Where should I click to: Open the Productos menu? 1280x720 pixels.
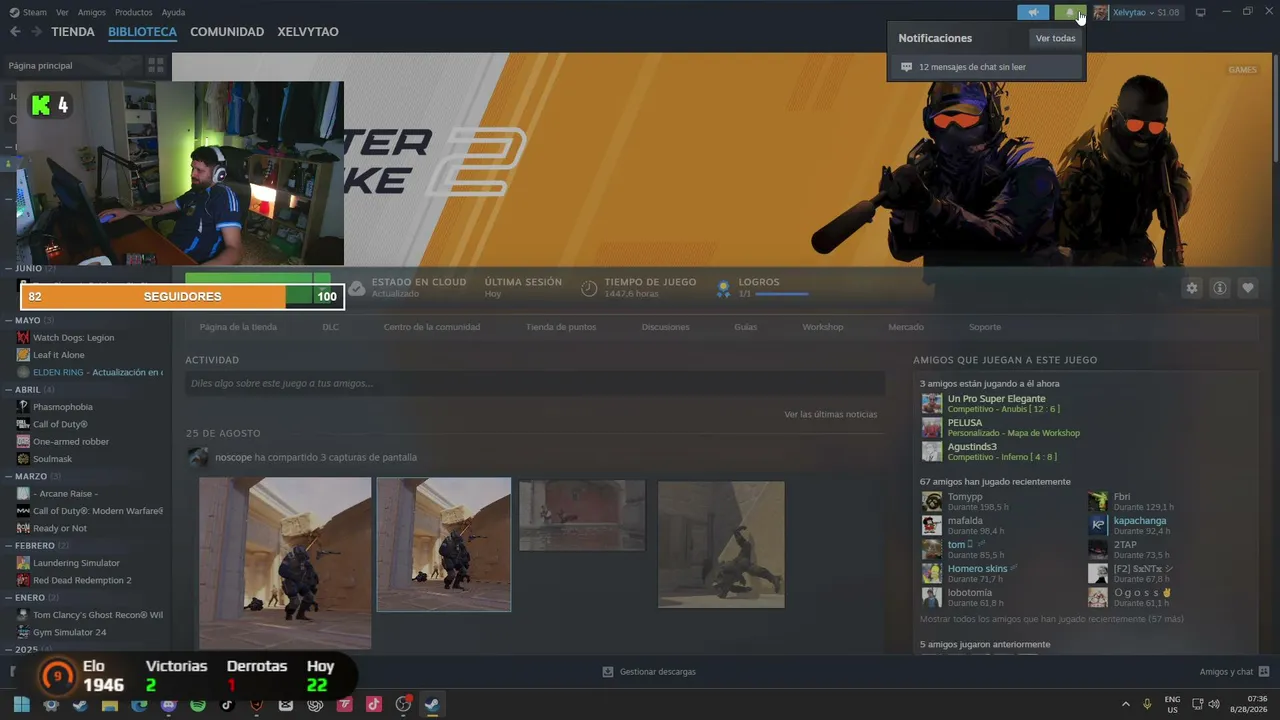(133, 12)
